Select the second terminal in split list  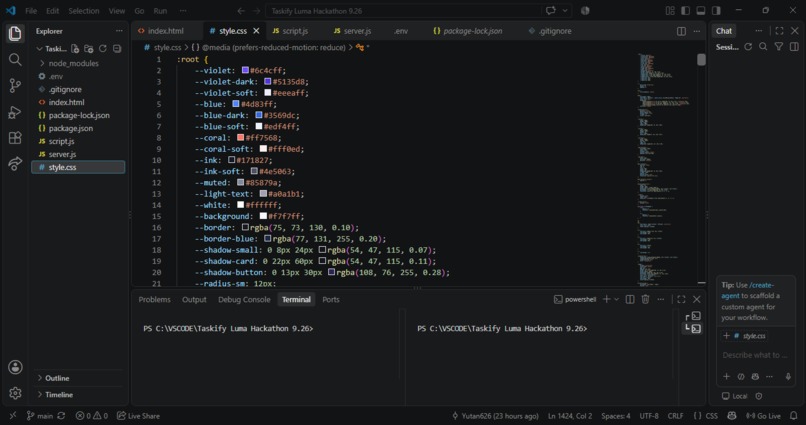pos(693,328)
